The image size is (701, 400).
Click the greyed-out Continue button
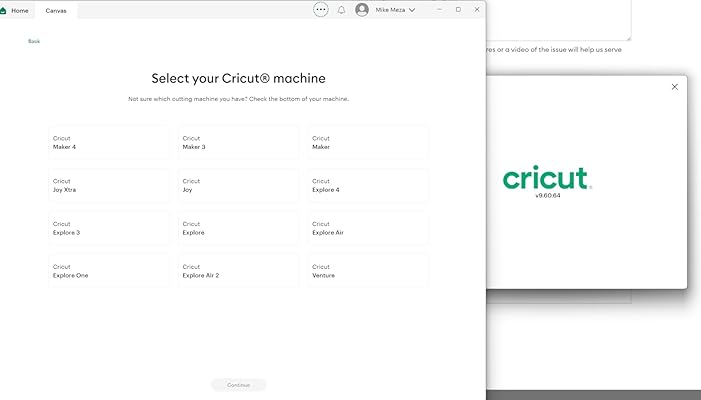click(239, 385)
